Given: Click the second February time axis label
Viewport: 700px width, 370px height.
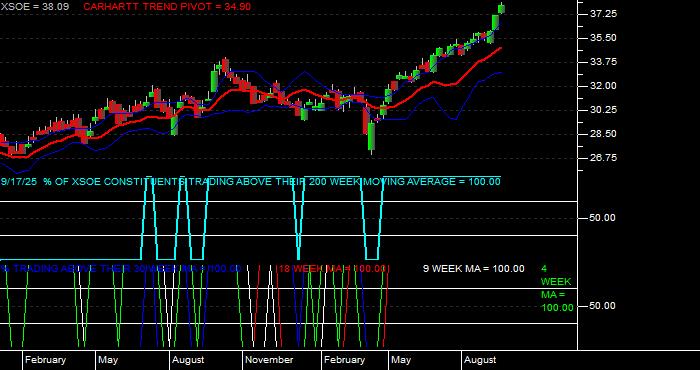Looking at the screenshot, I should click(x=344, y=360).
